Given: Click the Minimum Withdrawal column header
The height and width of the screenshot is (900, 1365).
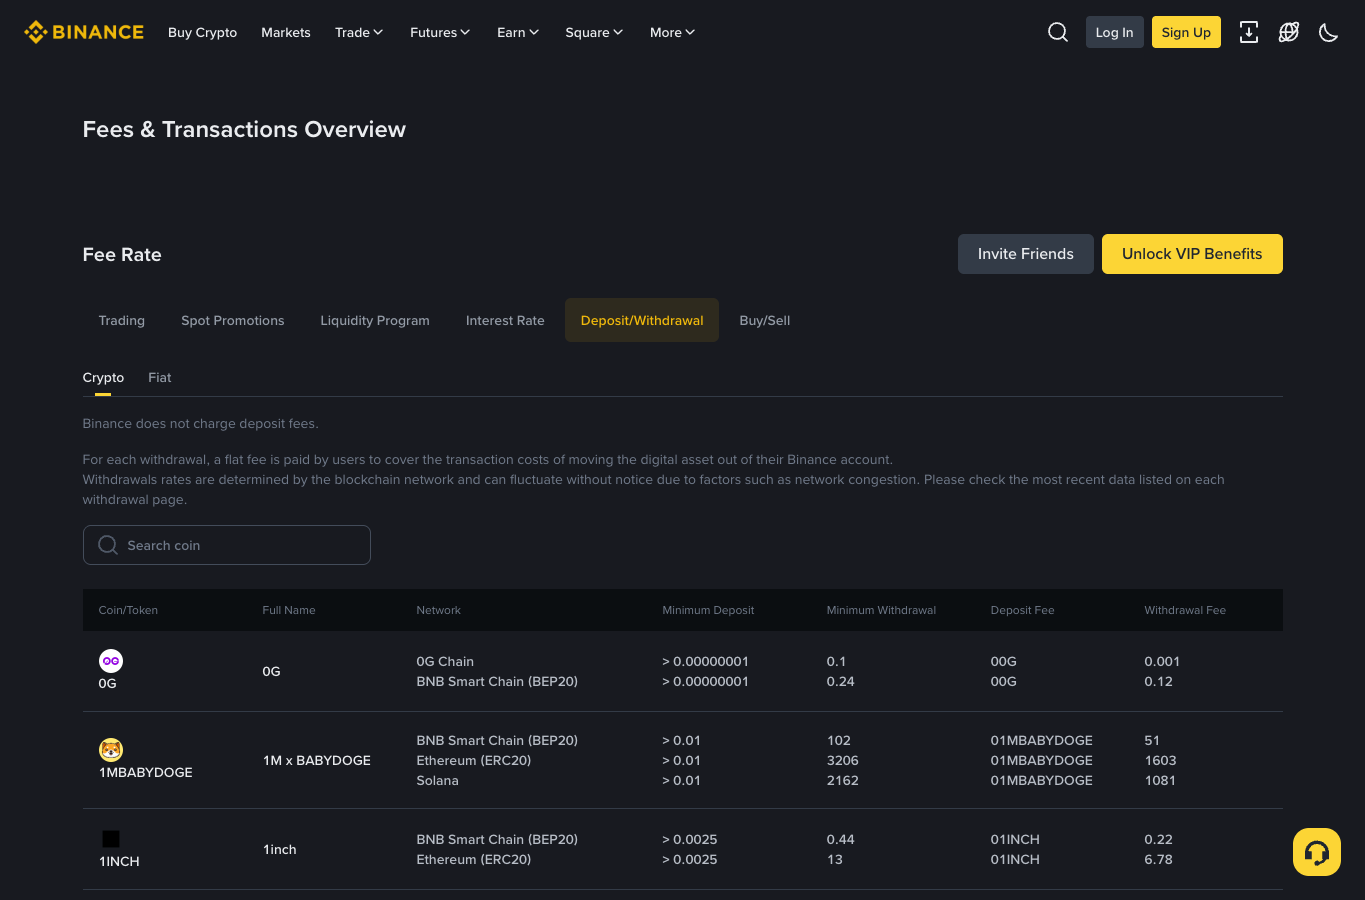Looking at the screenshot, I should (x=881, y=610).
